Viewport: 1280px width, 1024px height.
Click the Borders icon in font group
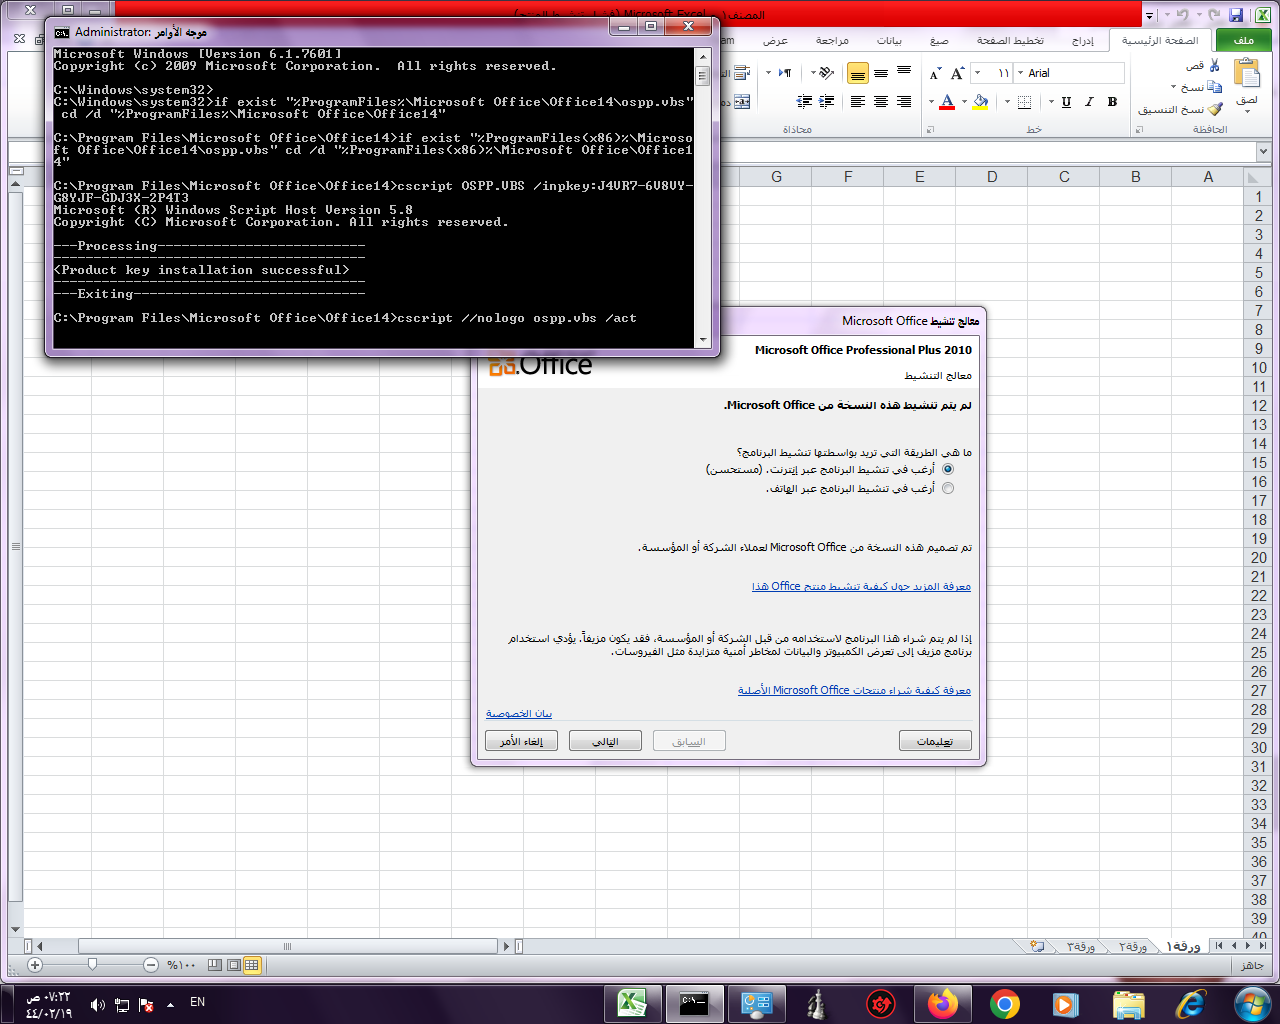pos(1024,102)
